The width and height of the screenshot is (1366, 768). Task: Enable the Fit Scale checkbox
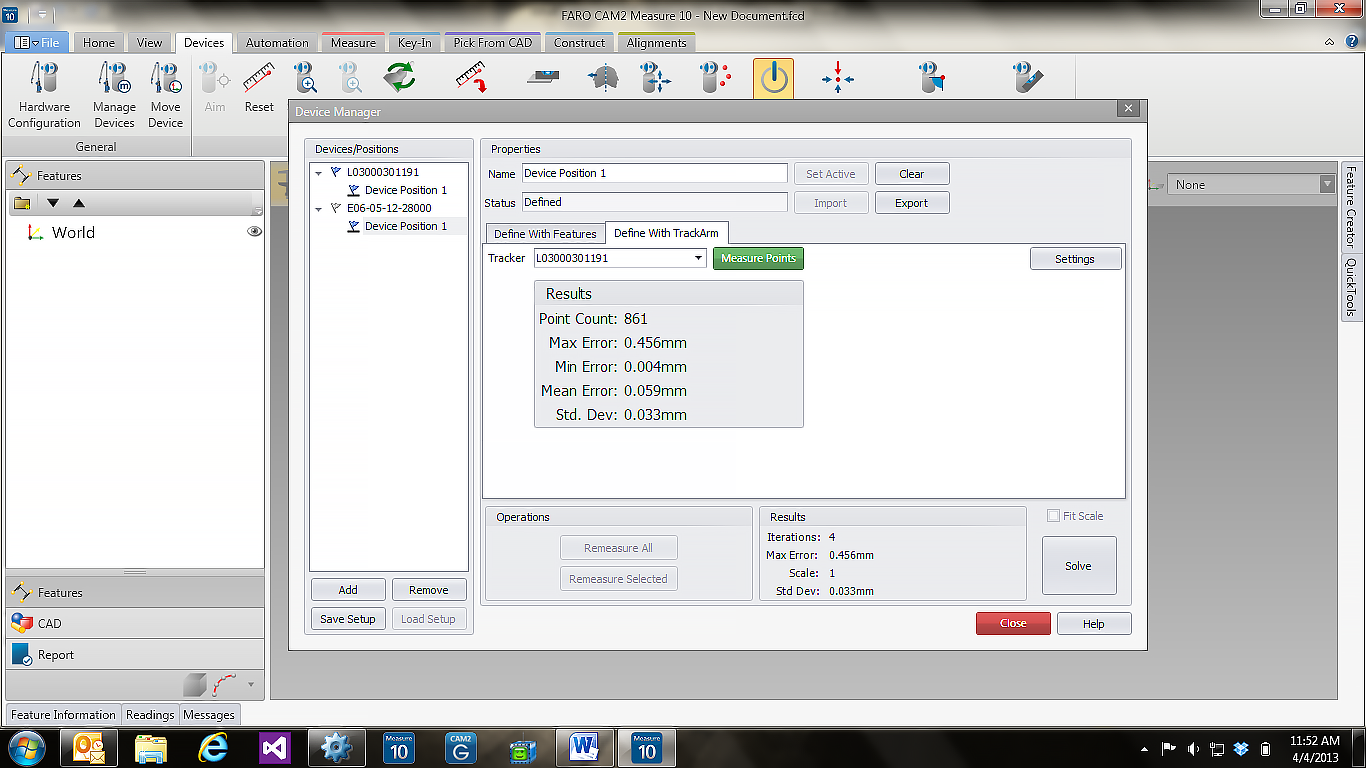pyautogui.click(x=1053, y=516)
